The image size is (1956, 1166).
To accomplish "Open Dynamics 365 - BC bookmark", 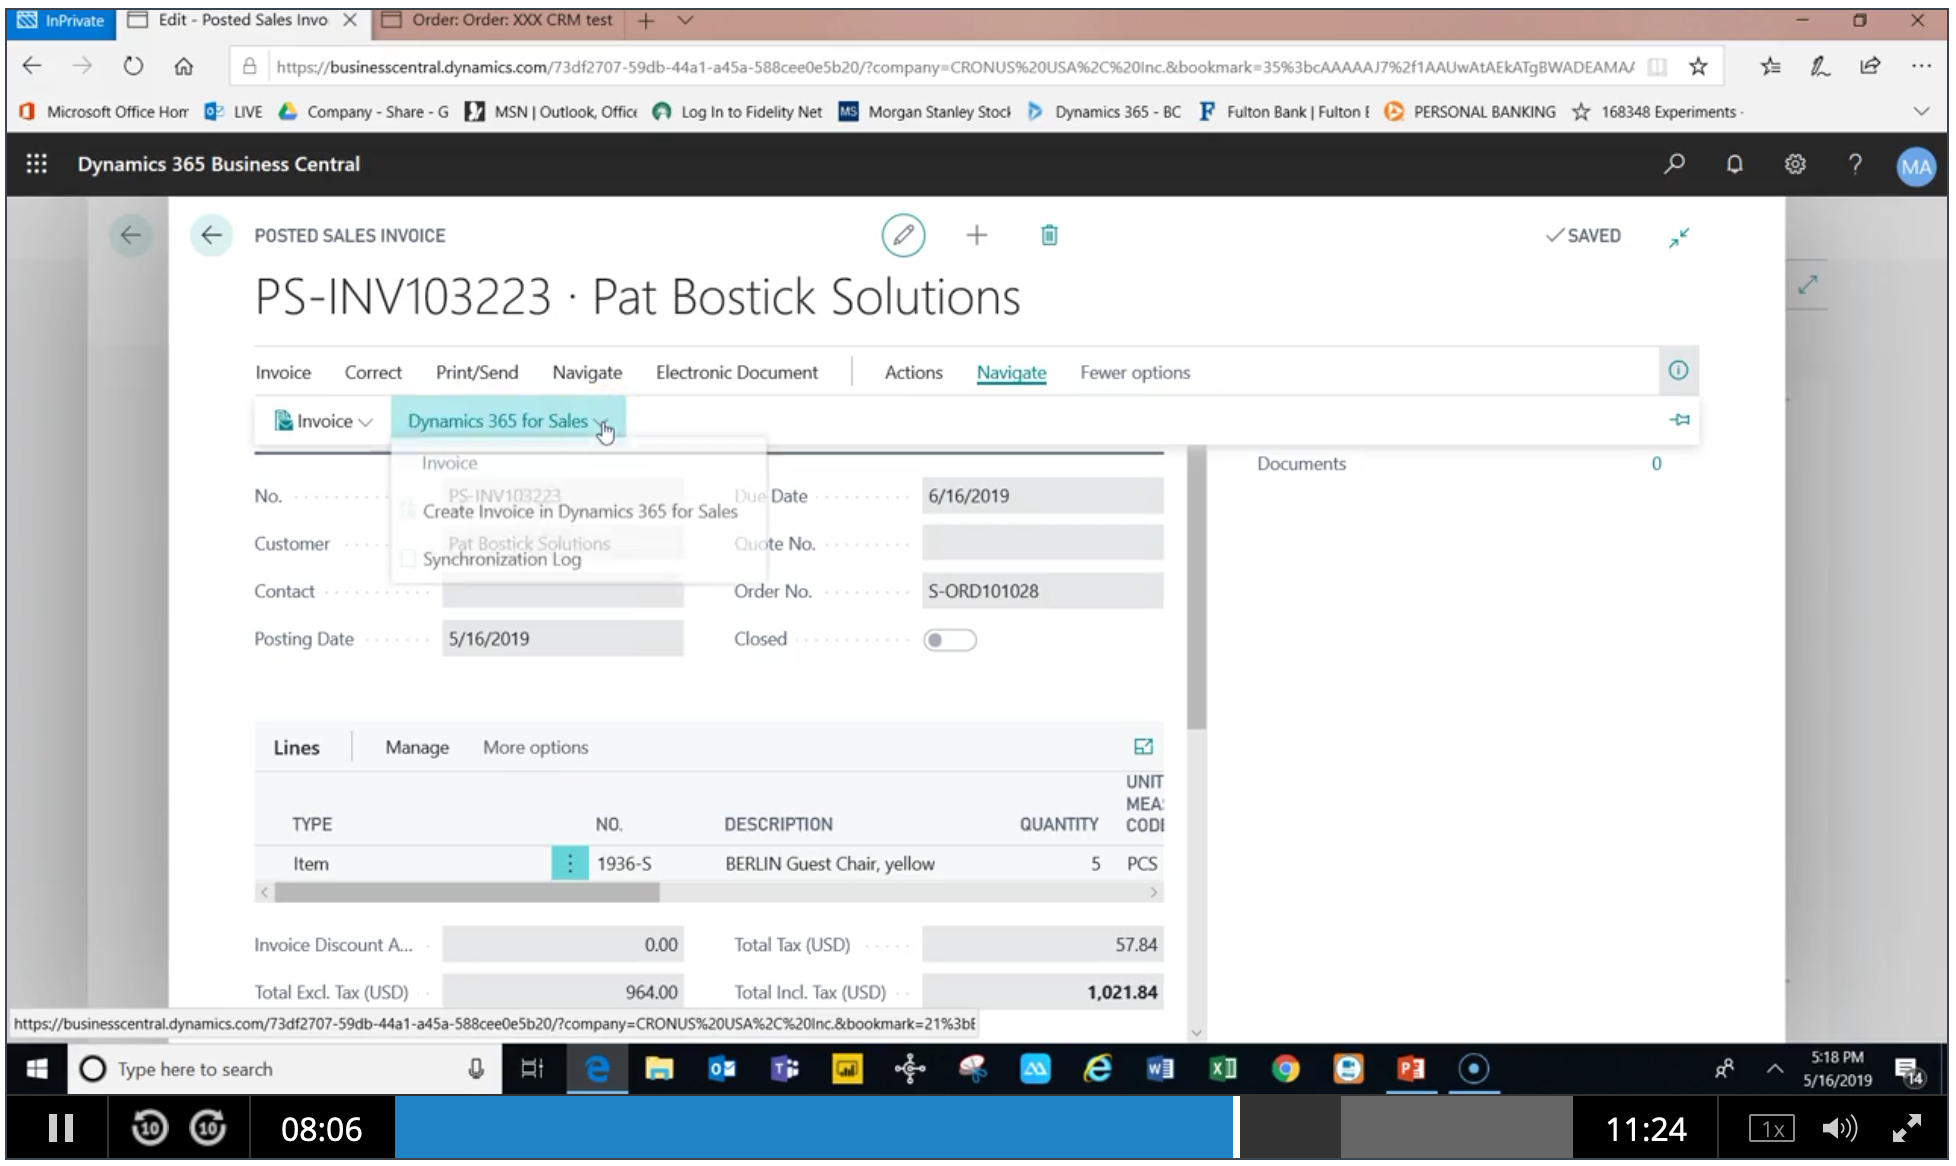I will (x=1105, y=111).
